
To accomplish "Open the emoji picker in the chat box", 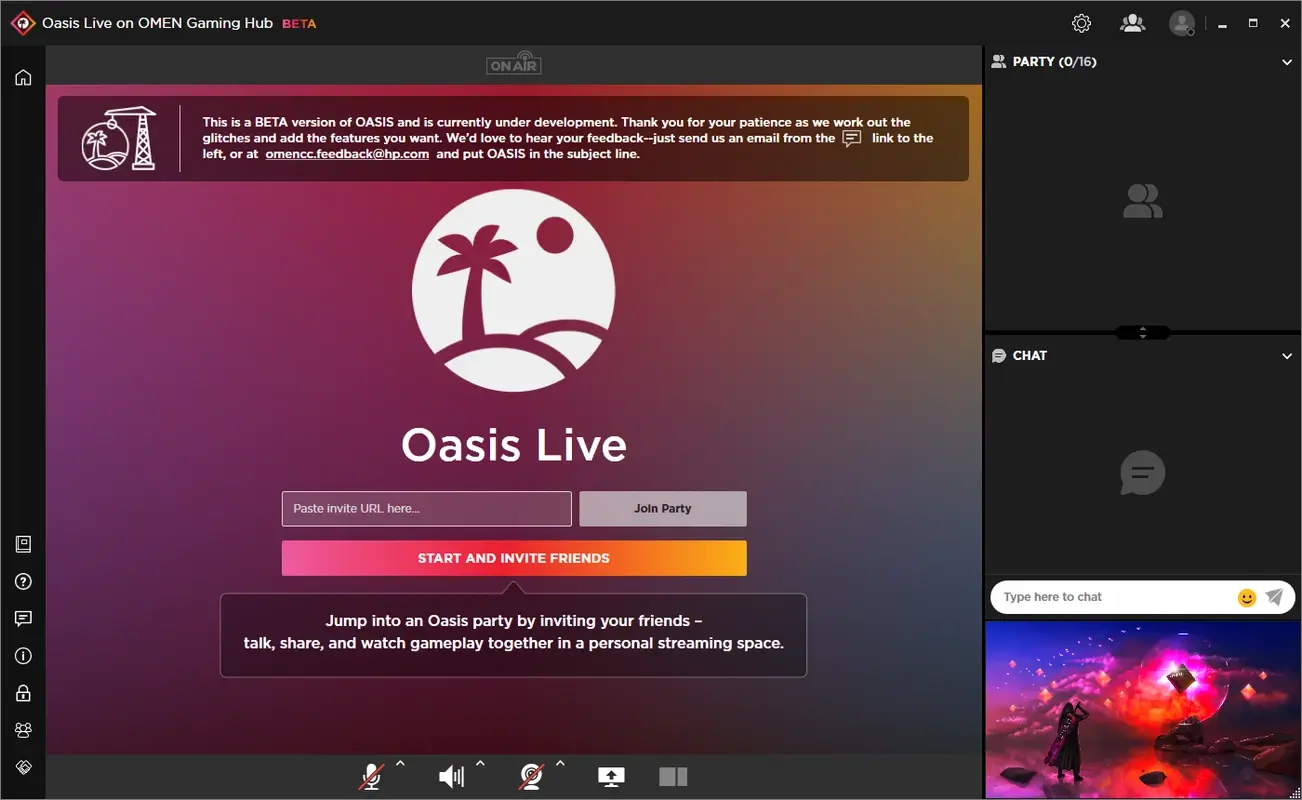I will pos(1246,597).
